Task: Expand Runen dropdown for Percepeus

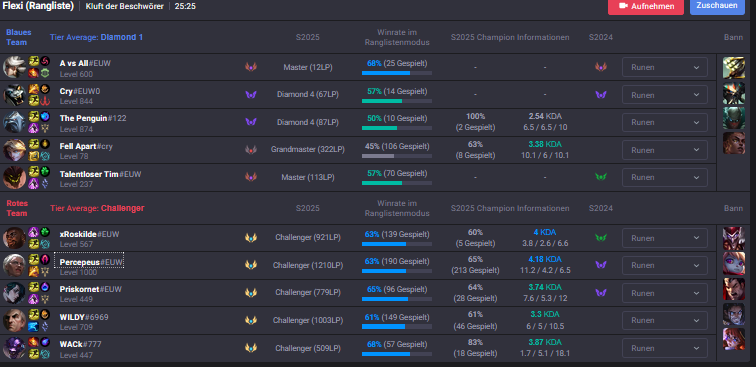Action: coord(665,265)
